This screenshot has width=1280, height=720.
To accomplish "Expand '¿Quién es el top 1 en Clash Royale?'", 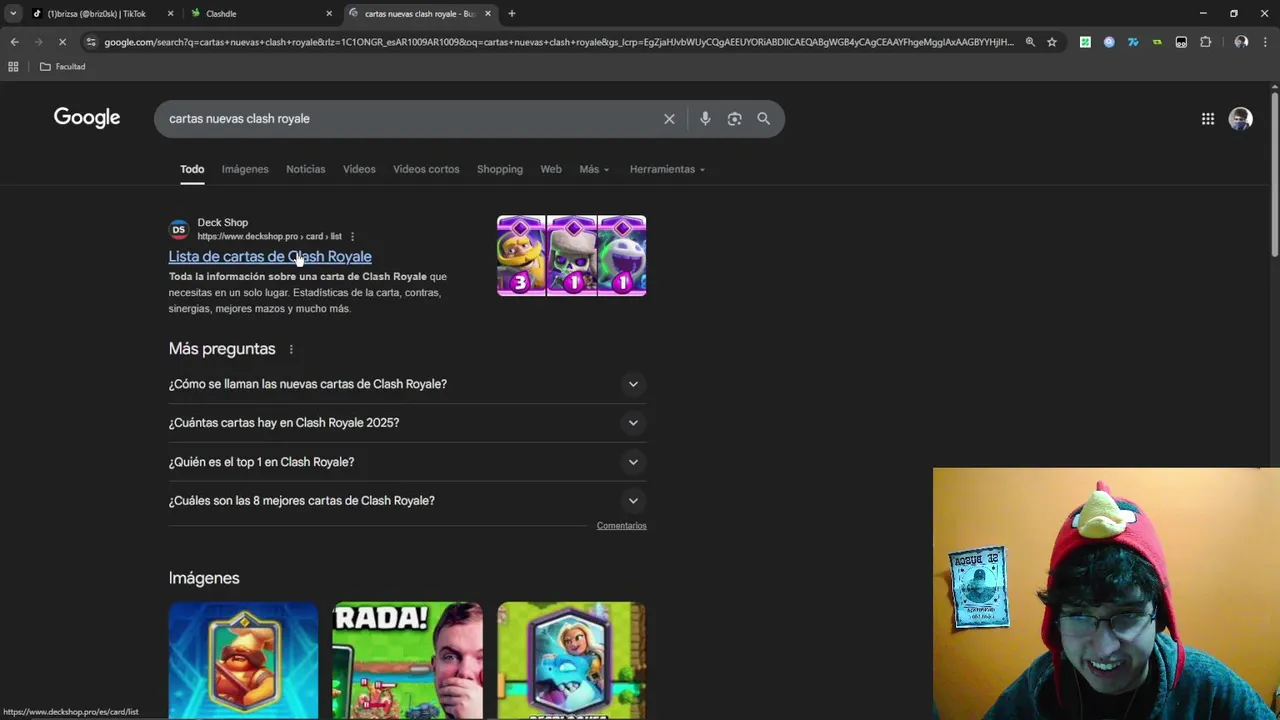I will coord(407,462).
